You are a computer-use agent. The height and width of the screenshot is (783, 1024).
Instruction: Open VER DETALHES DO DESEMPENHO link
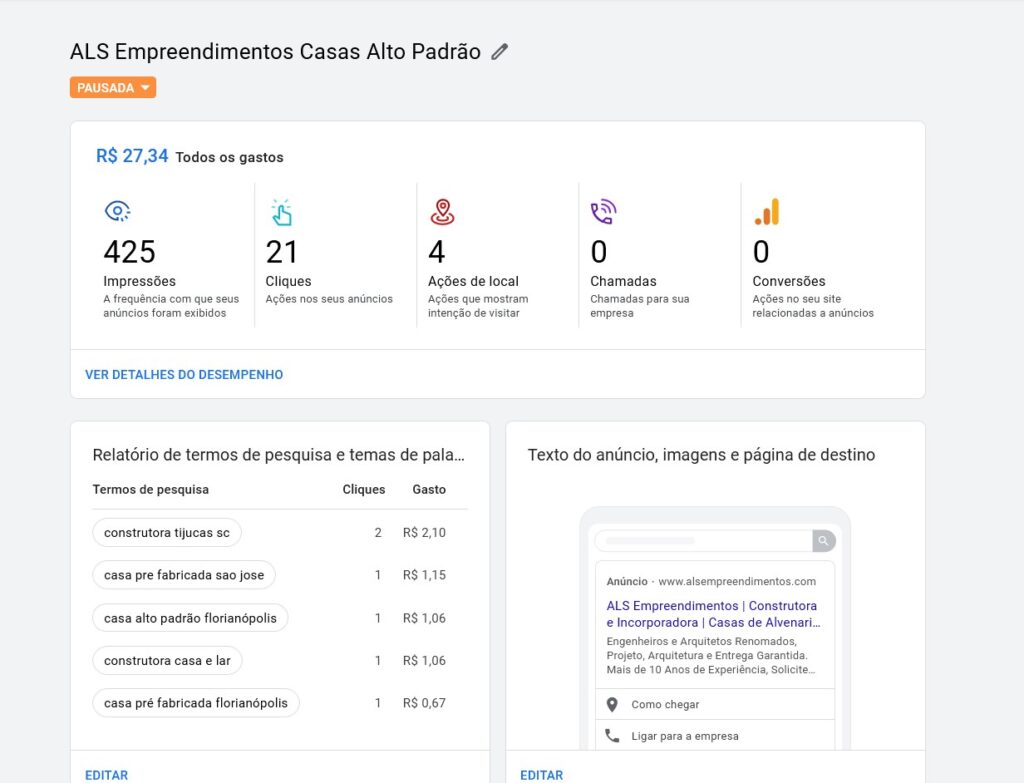tap(184, 375)
